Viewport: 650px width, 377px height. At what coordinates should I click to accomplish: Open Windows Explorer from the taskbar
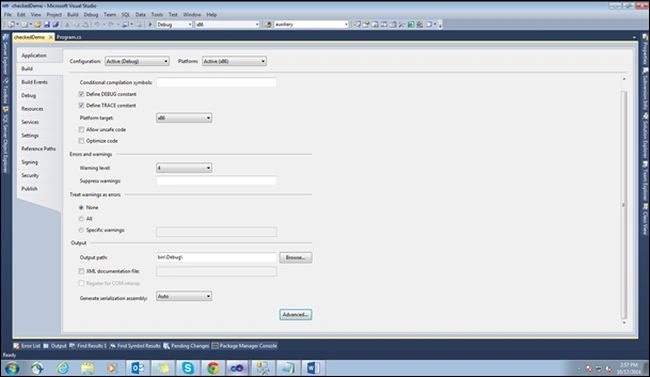[x=87, y=368]
